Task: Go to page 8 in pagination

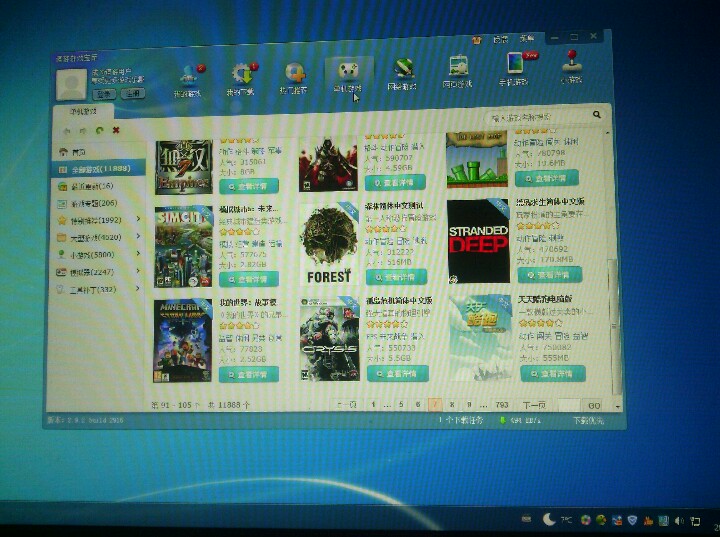Action: point(452,404)
